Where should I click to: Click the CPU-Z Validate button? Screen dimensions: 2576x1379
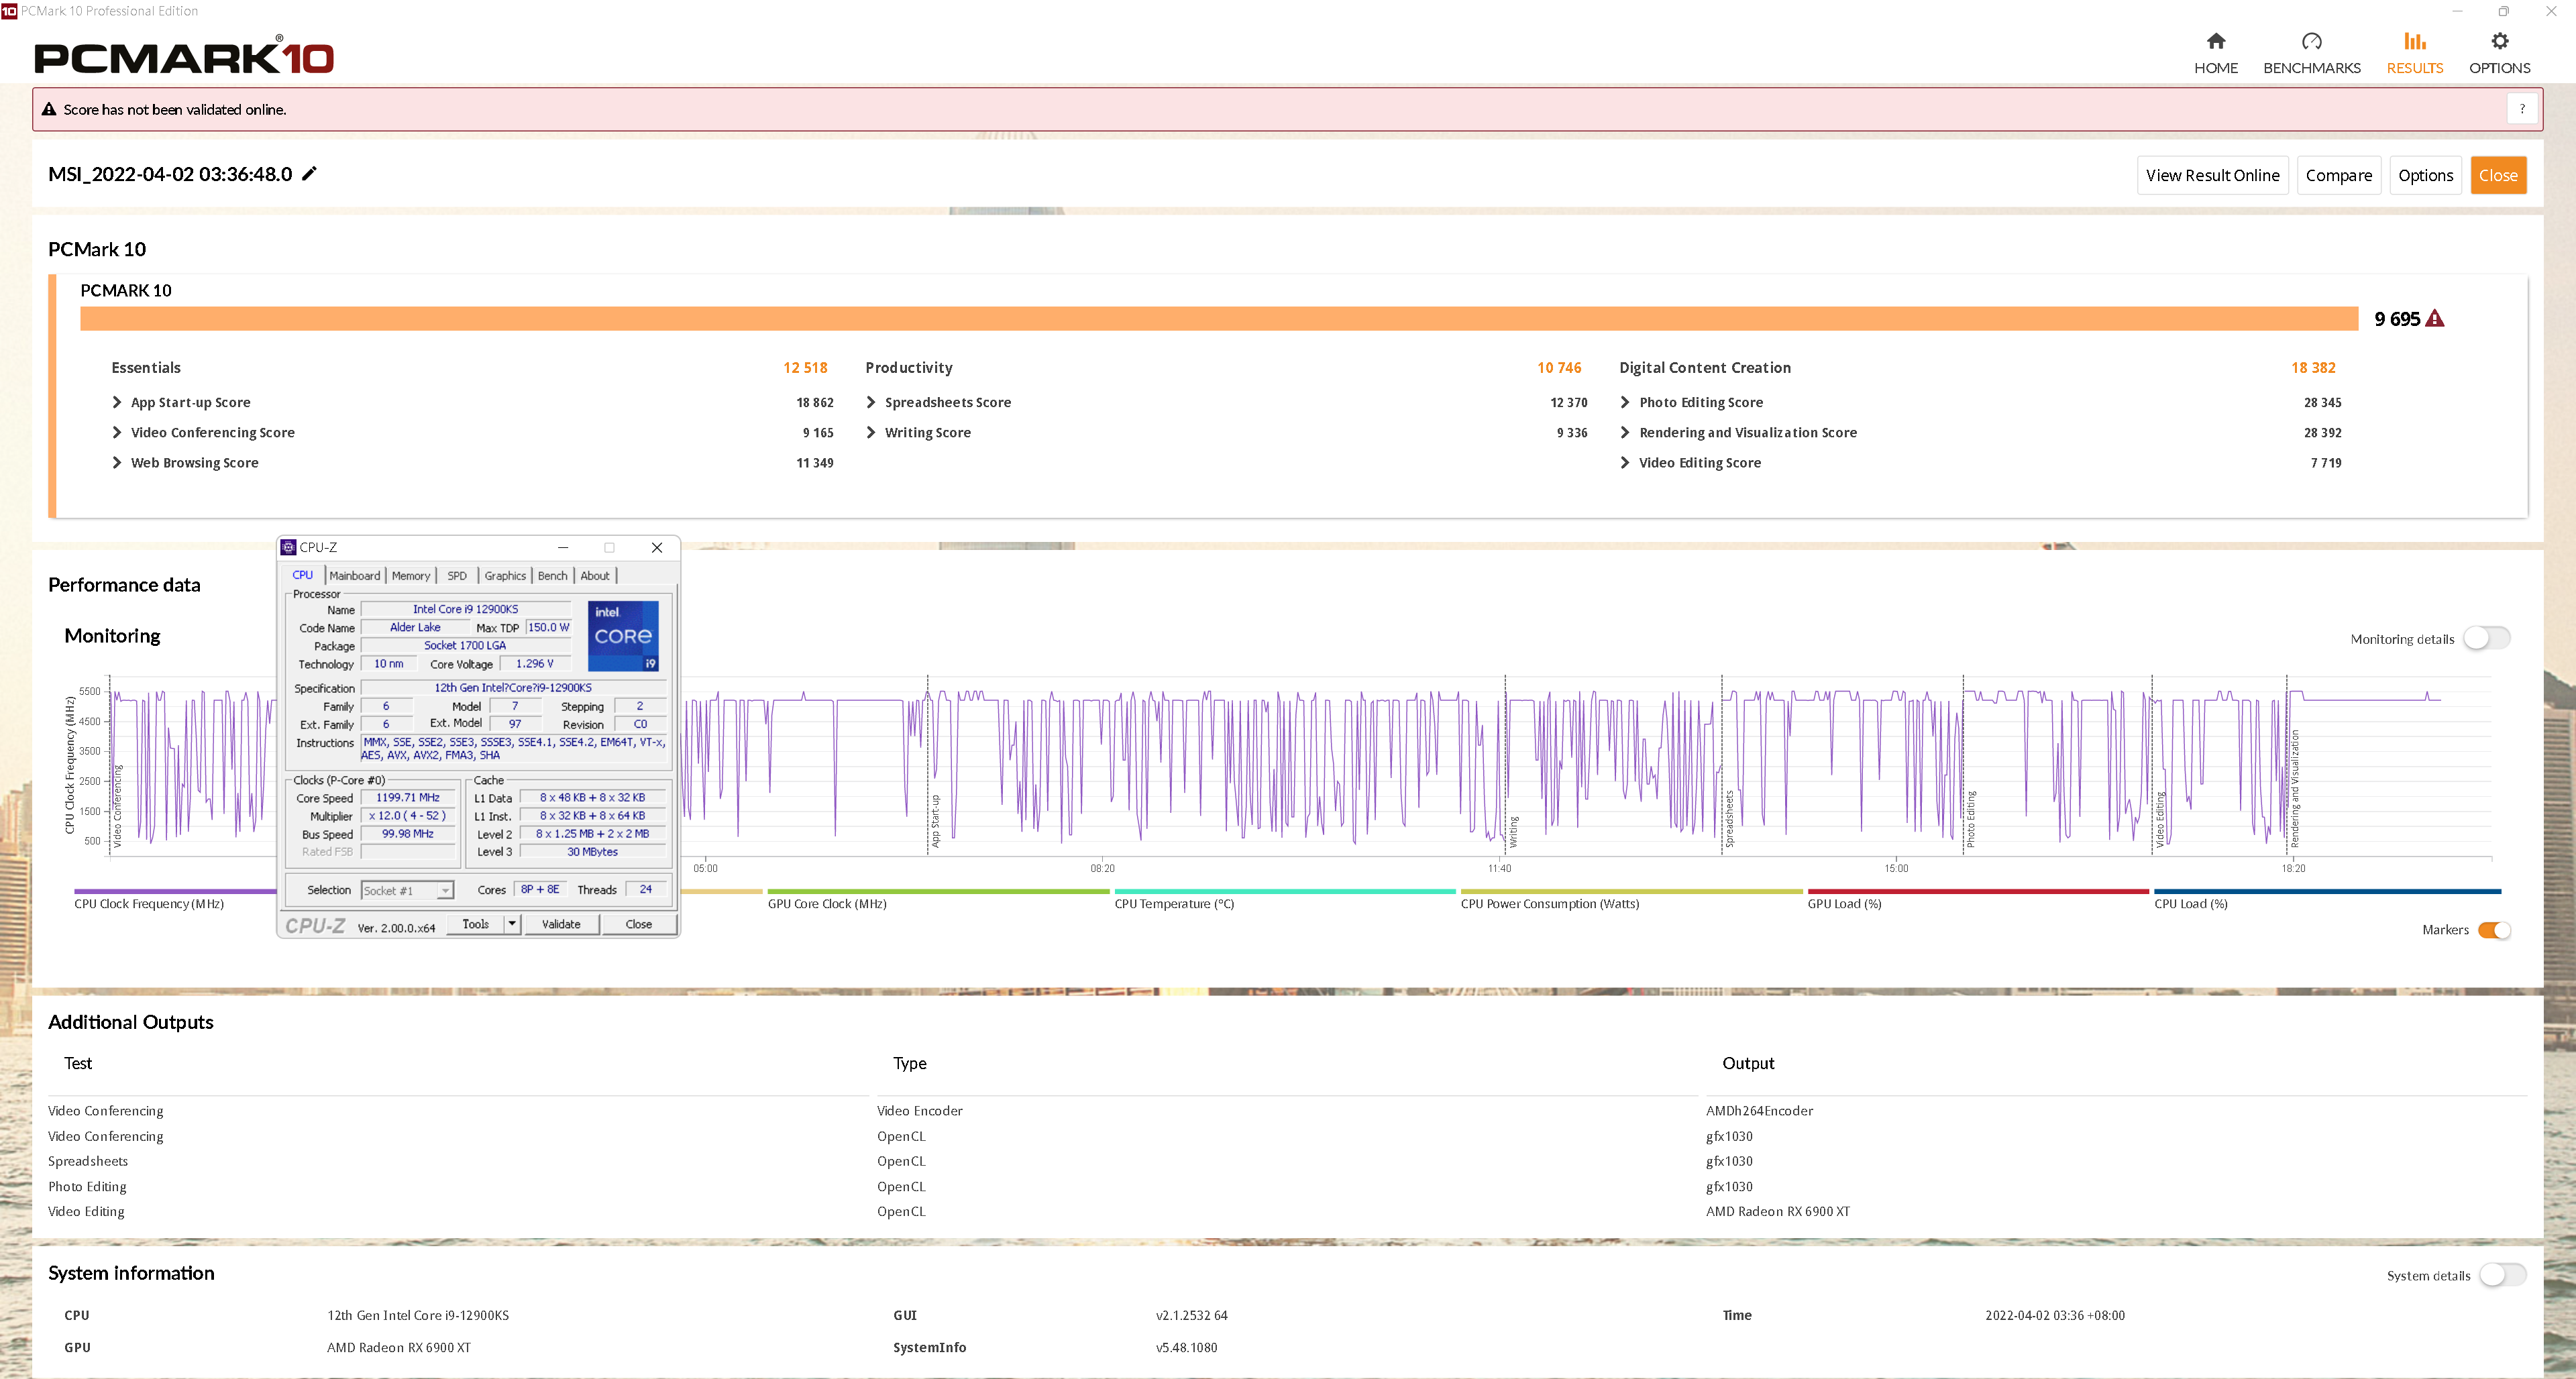coord(561,924)
